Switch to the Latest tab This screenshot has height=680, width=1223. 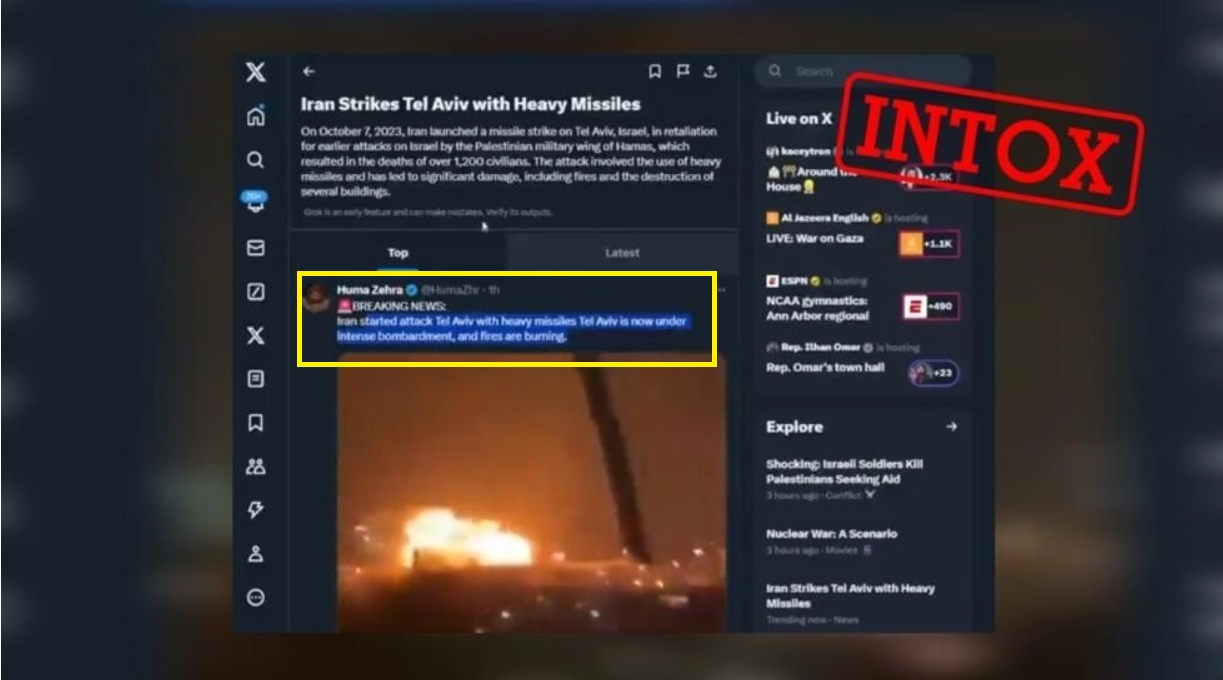[x=622, y=252]
